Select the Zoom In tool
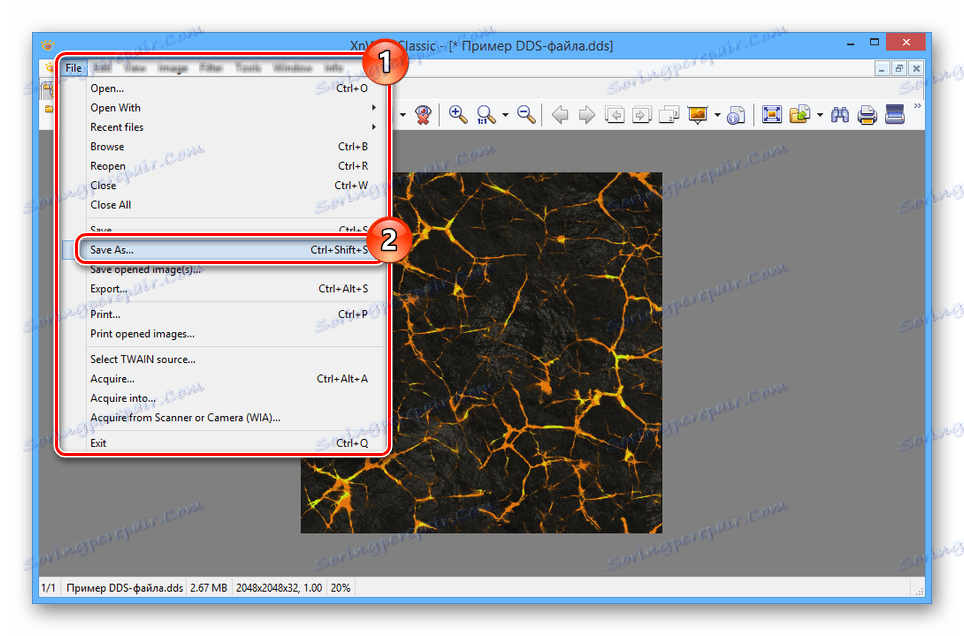 pos(459,114)
